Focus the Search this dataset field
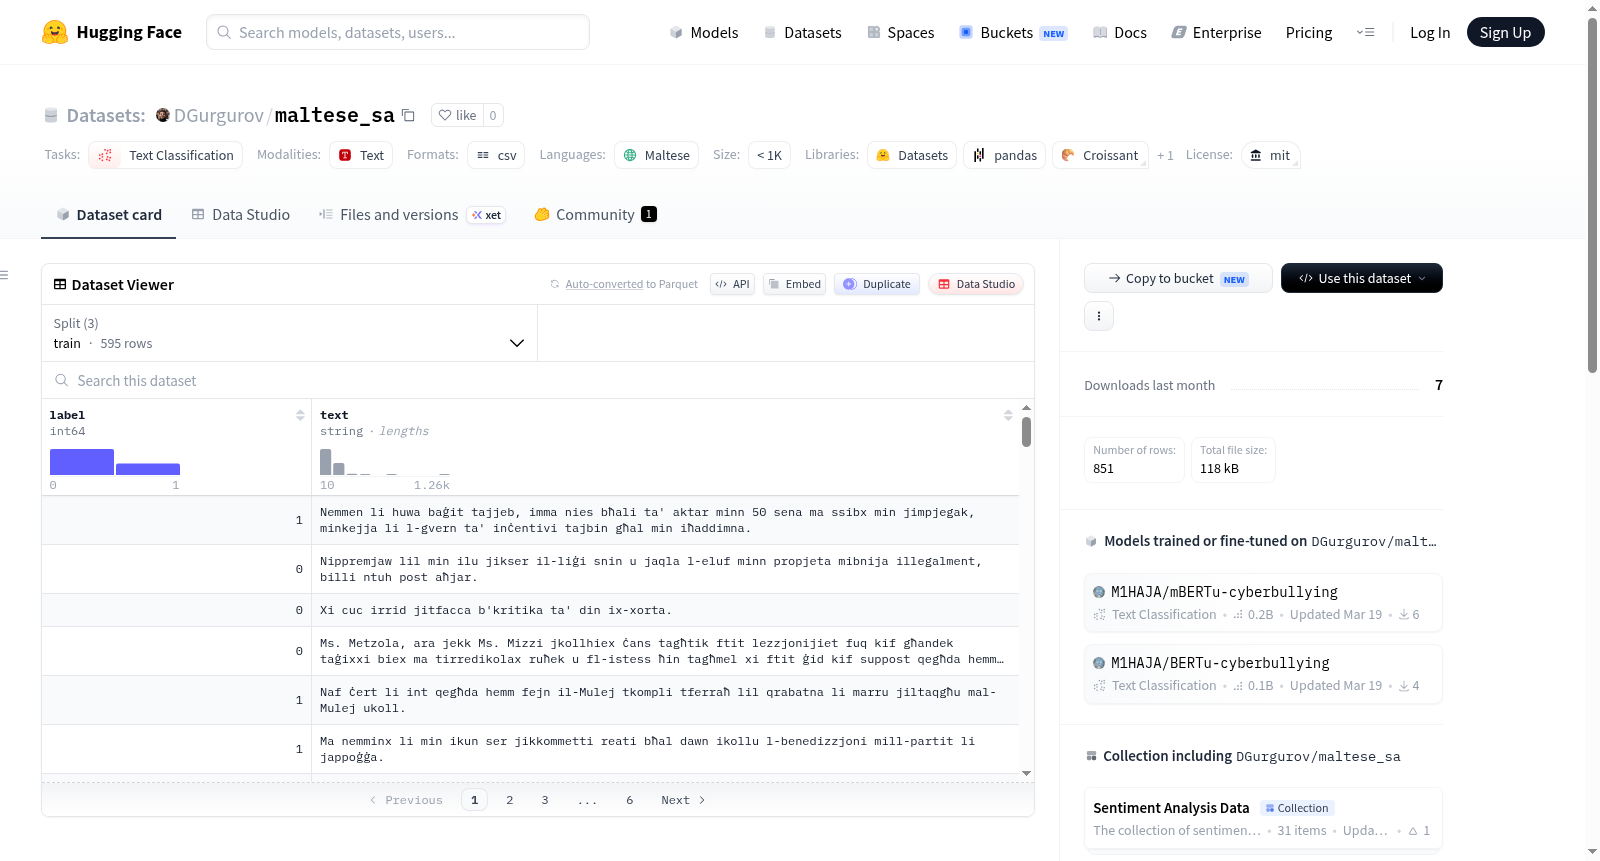Image resolution: width=1600 pixels, height=861 pixels. point(538,380)
